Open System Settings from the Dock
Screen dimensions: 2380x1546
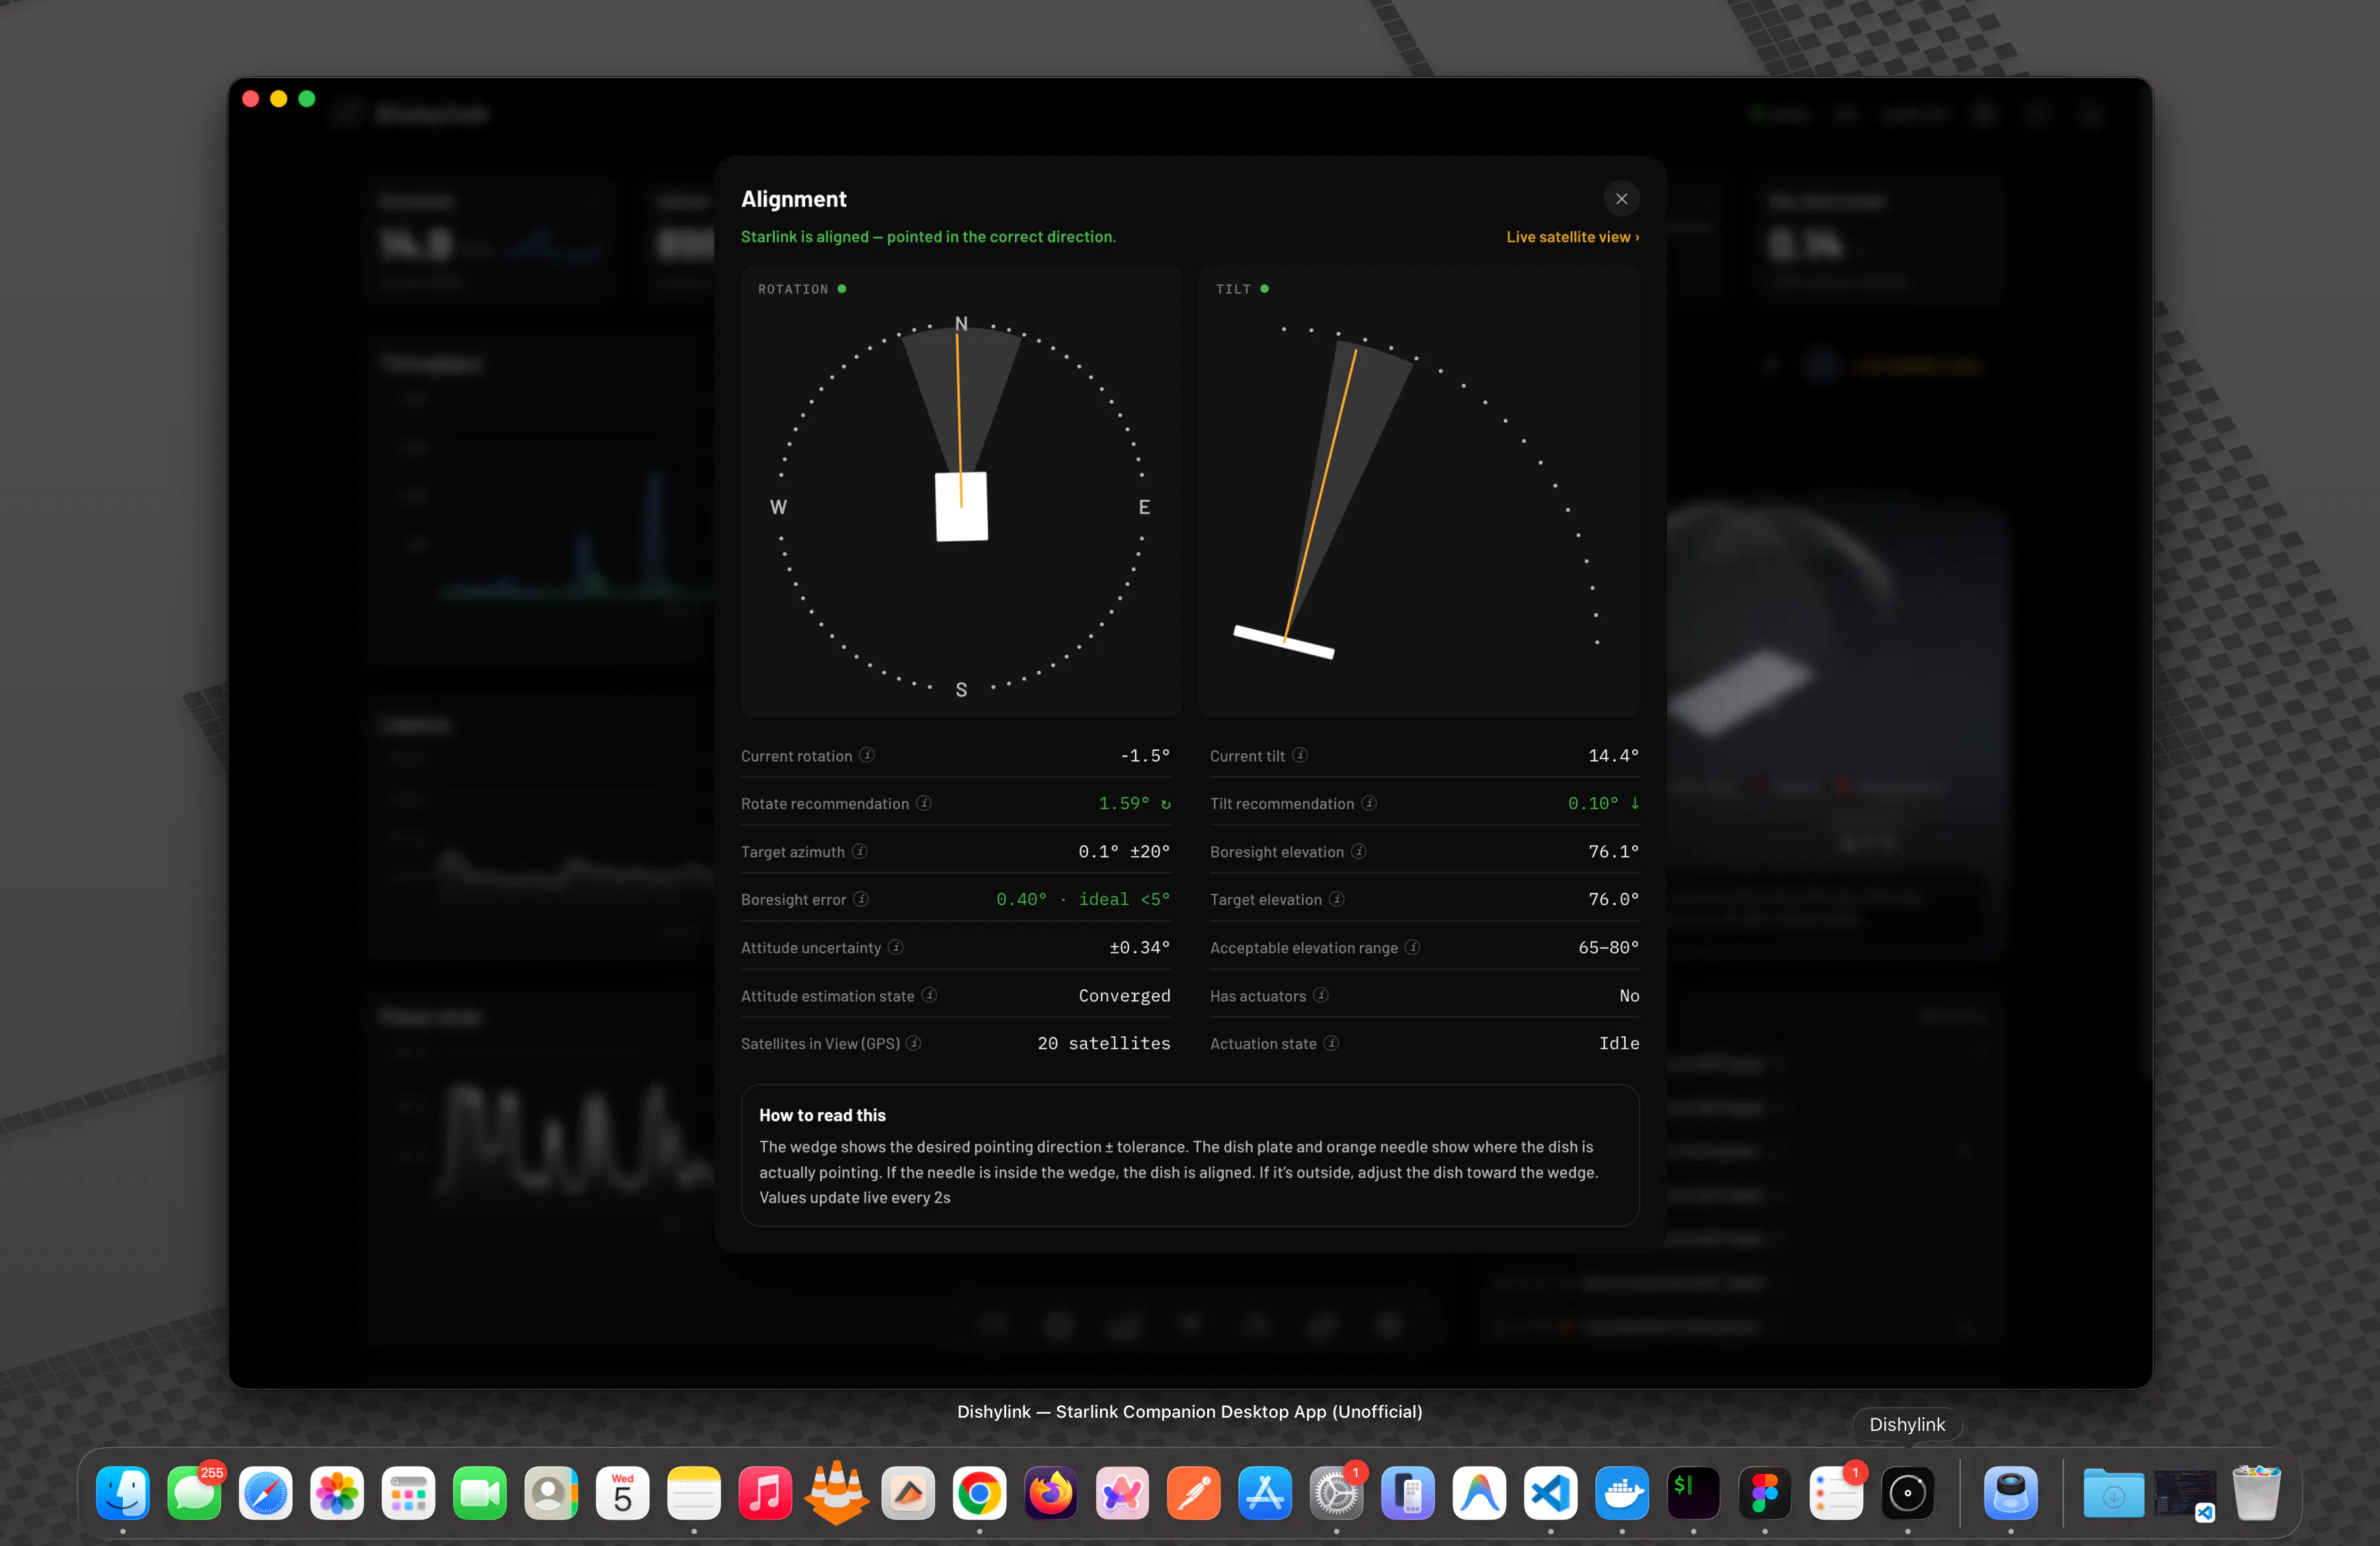[1336, 1493]
